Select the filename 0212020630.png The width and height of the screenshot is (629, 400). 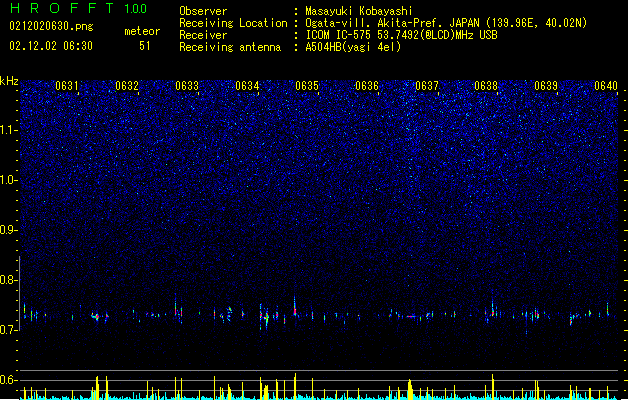coord(51,26)
